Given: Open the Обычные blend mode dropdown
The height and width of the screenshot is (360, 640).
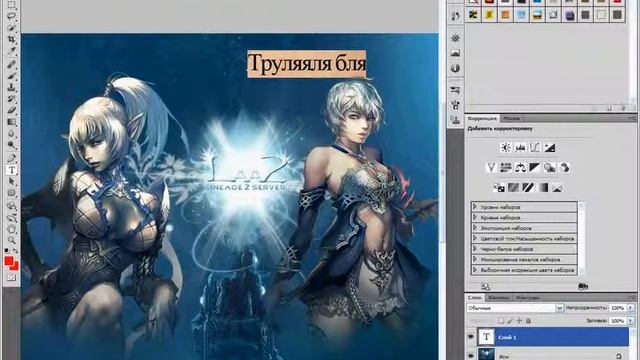Looking at the screenshot, I should [x=515, y=308].
